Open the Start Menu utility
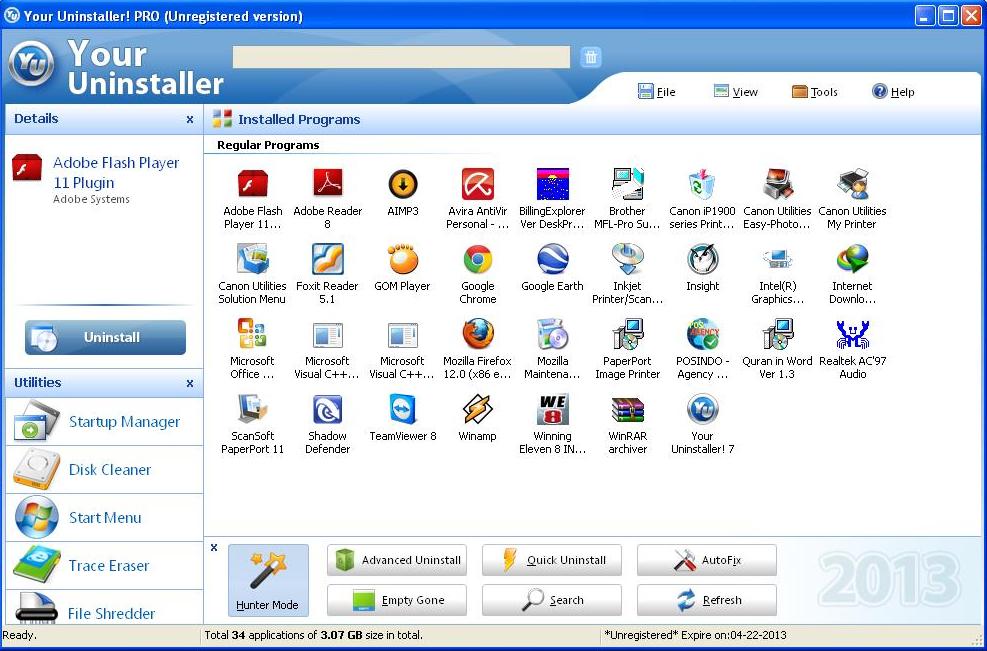Image resolution: width=987 pixels, height=651 pixels. pyautogui.click(x=104, y=518)
